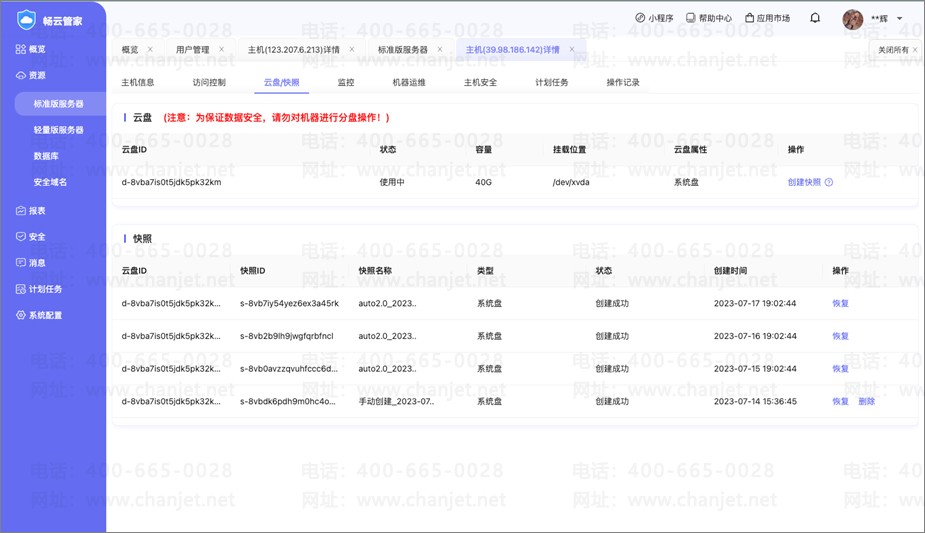The width and height of the screenshot is (925, 533).
Task: Close the 主机(123.207.6.213)详情 tab
Action: click(x=351, y=49)
